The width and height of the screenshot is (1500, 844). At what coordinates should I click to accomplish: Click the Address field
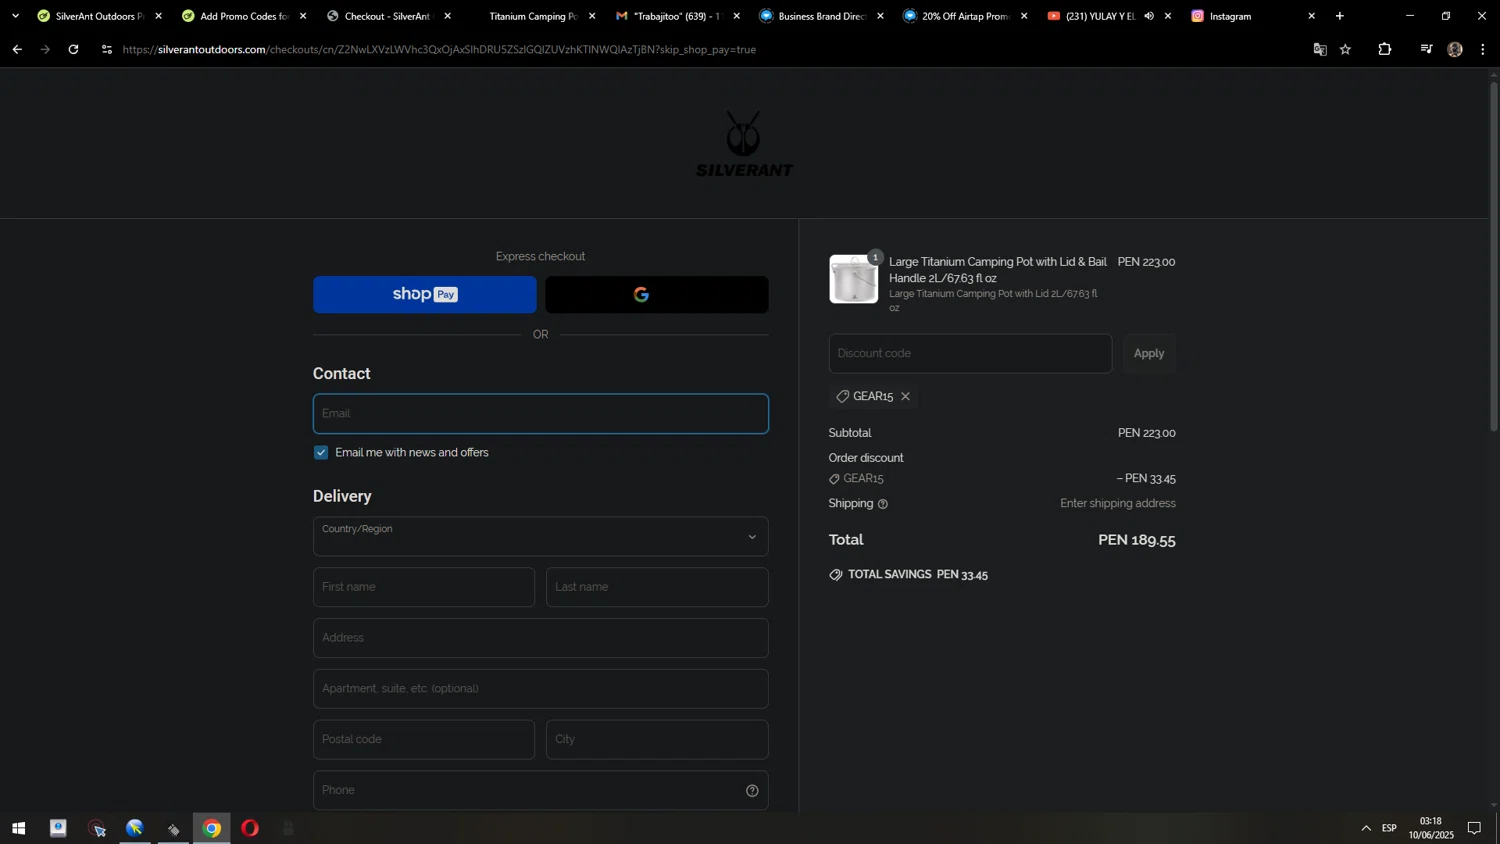coord(541,638)
